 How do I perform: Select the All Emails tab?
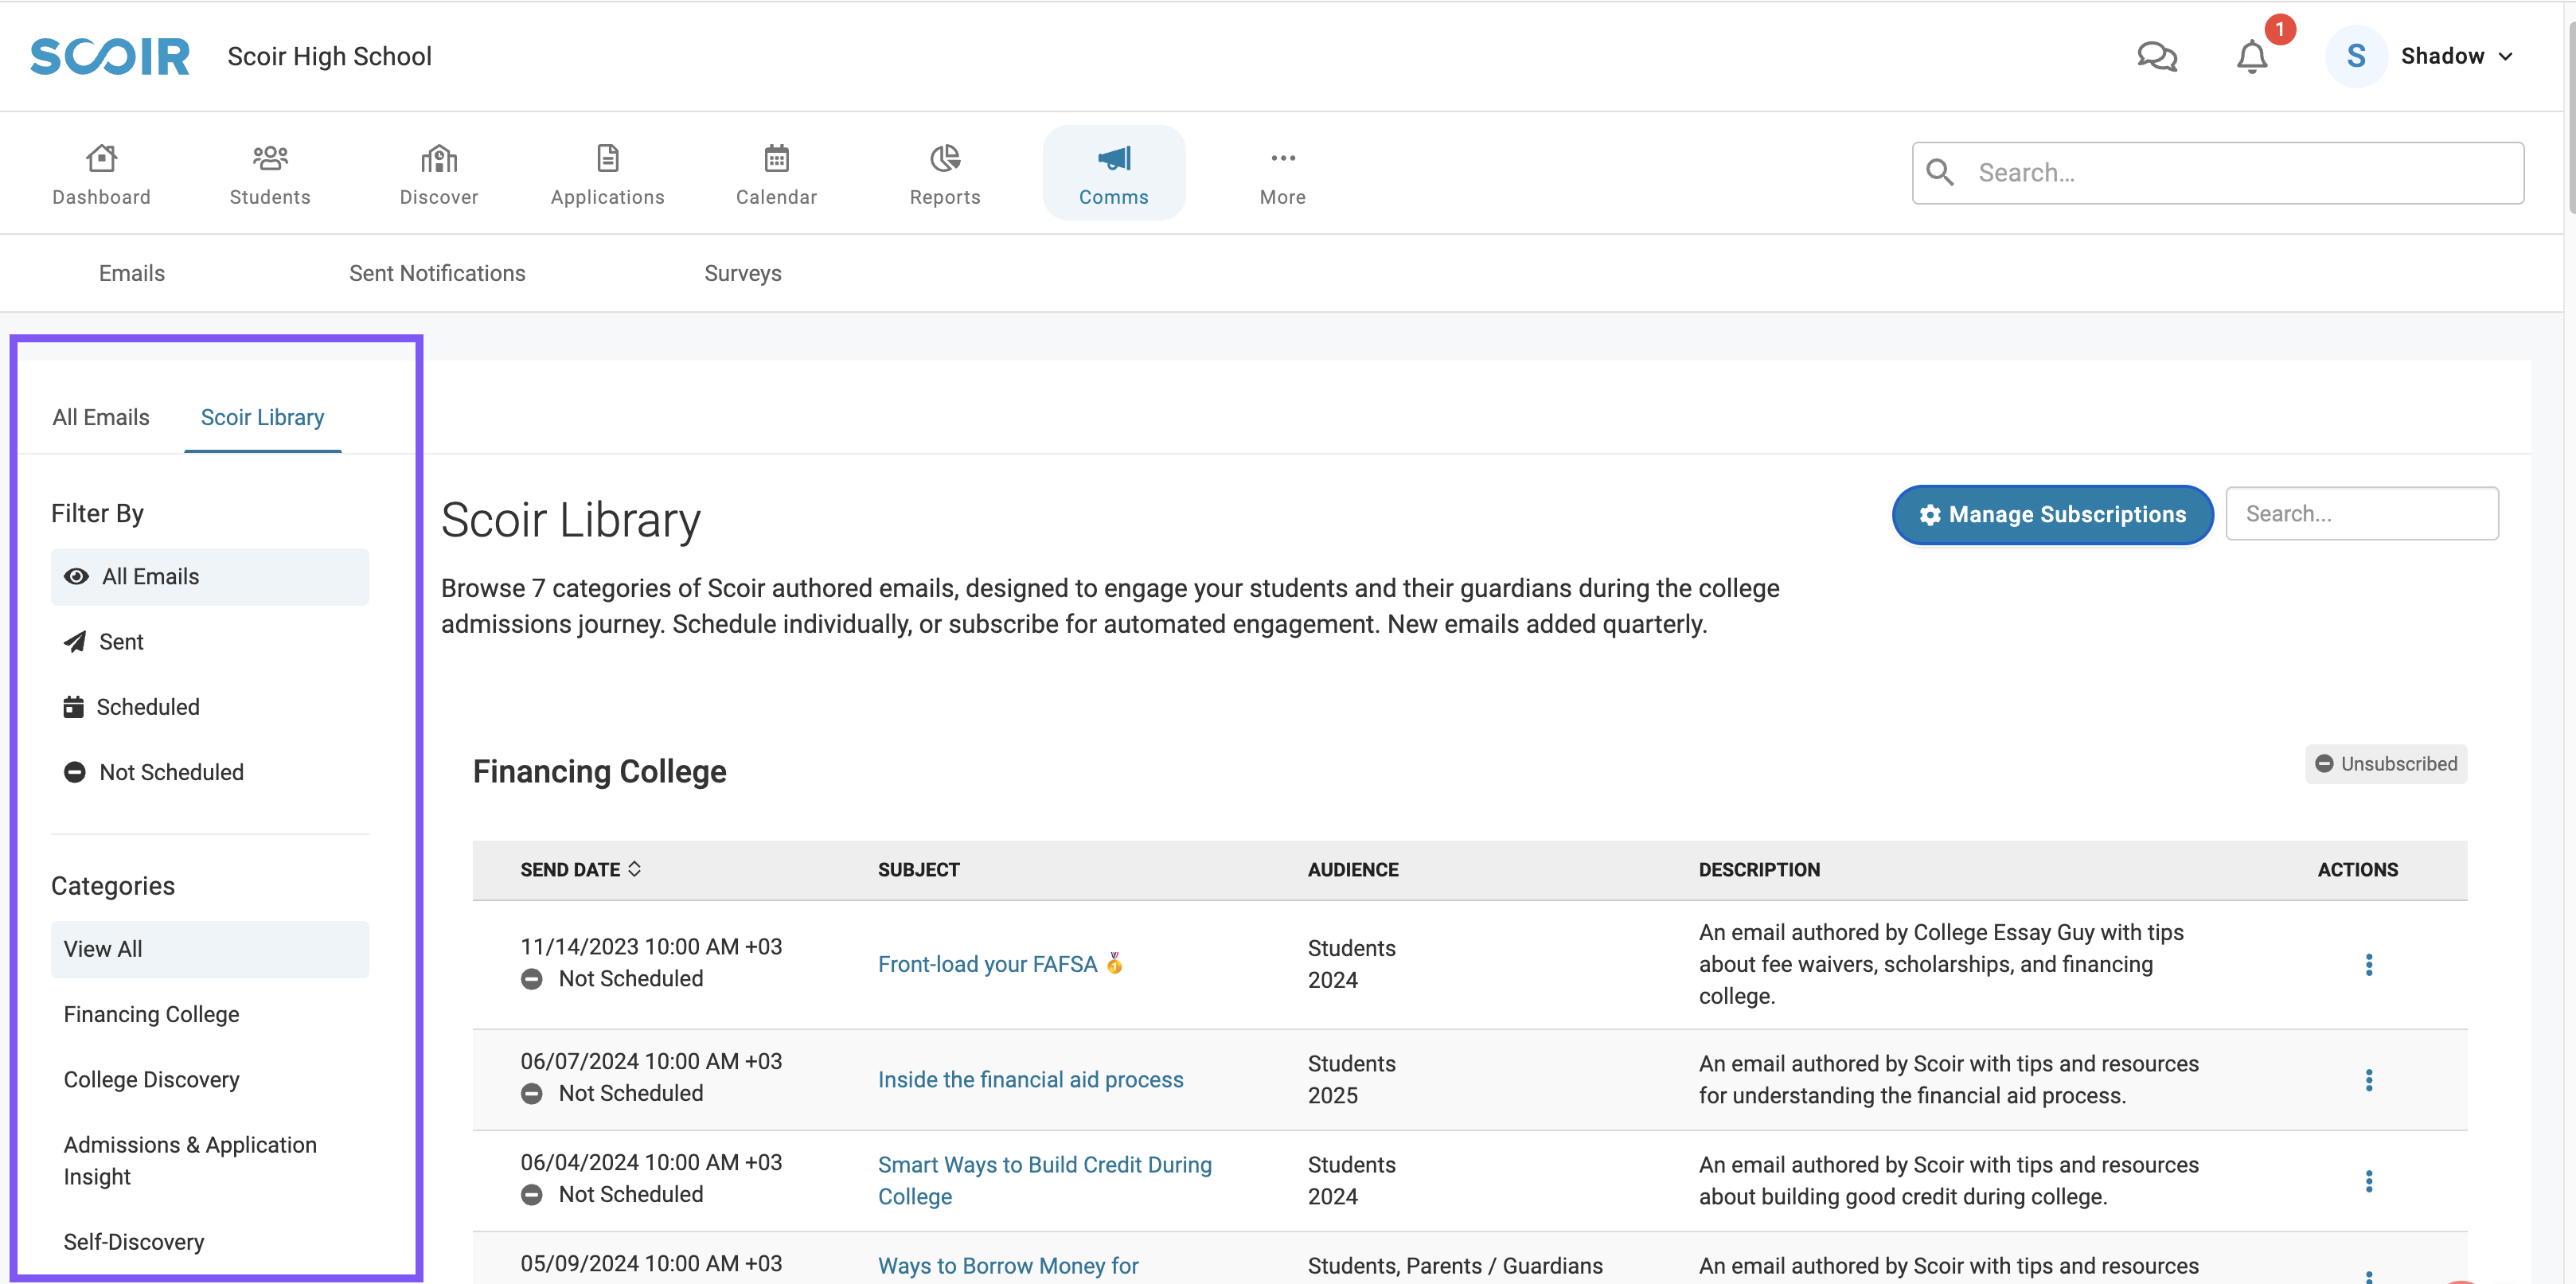click(101, 417)
